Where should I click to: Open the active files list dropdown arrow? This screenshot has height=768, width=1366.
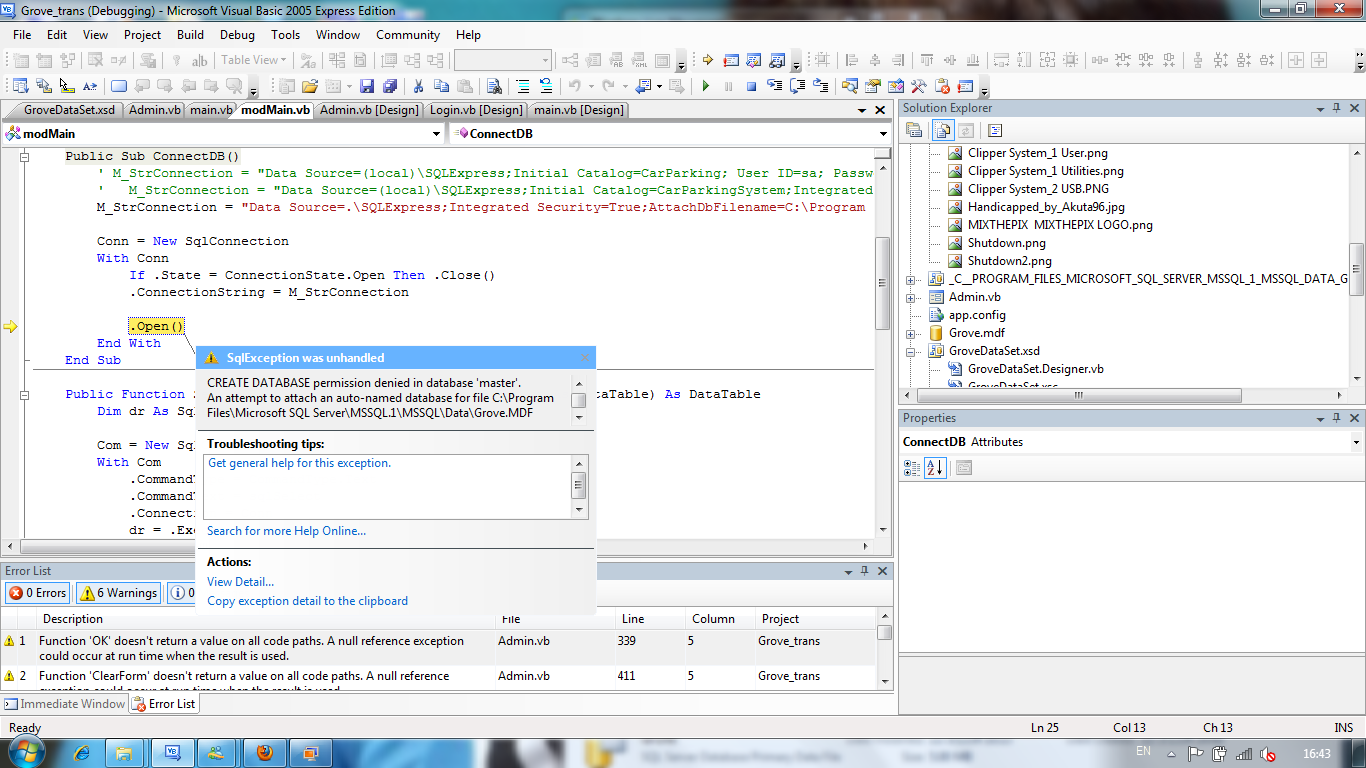coord(864,110)
